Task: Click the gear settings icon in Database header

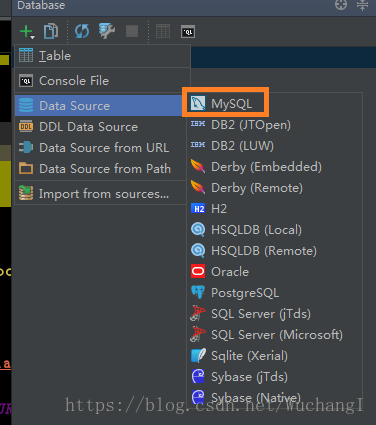Action: pos(341,5)
